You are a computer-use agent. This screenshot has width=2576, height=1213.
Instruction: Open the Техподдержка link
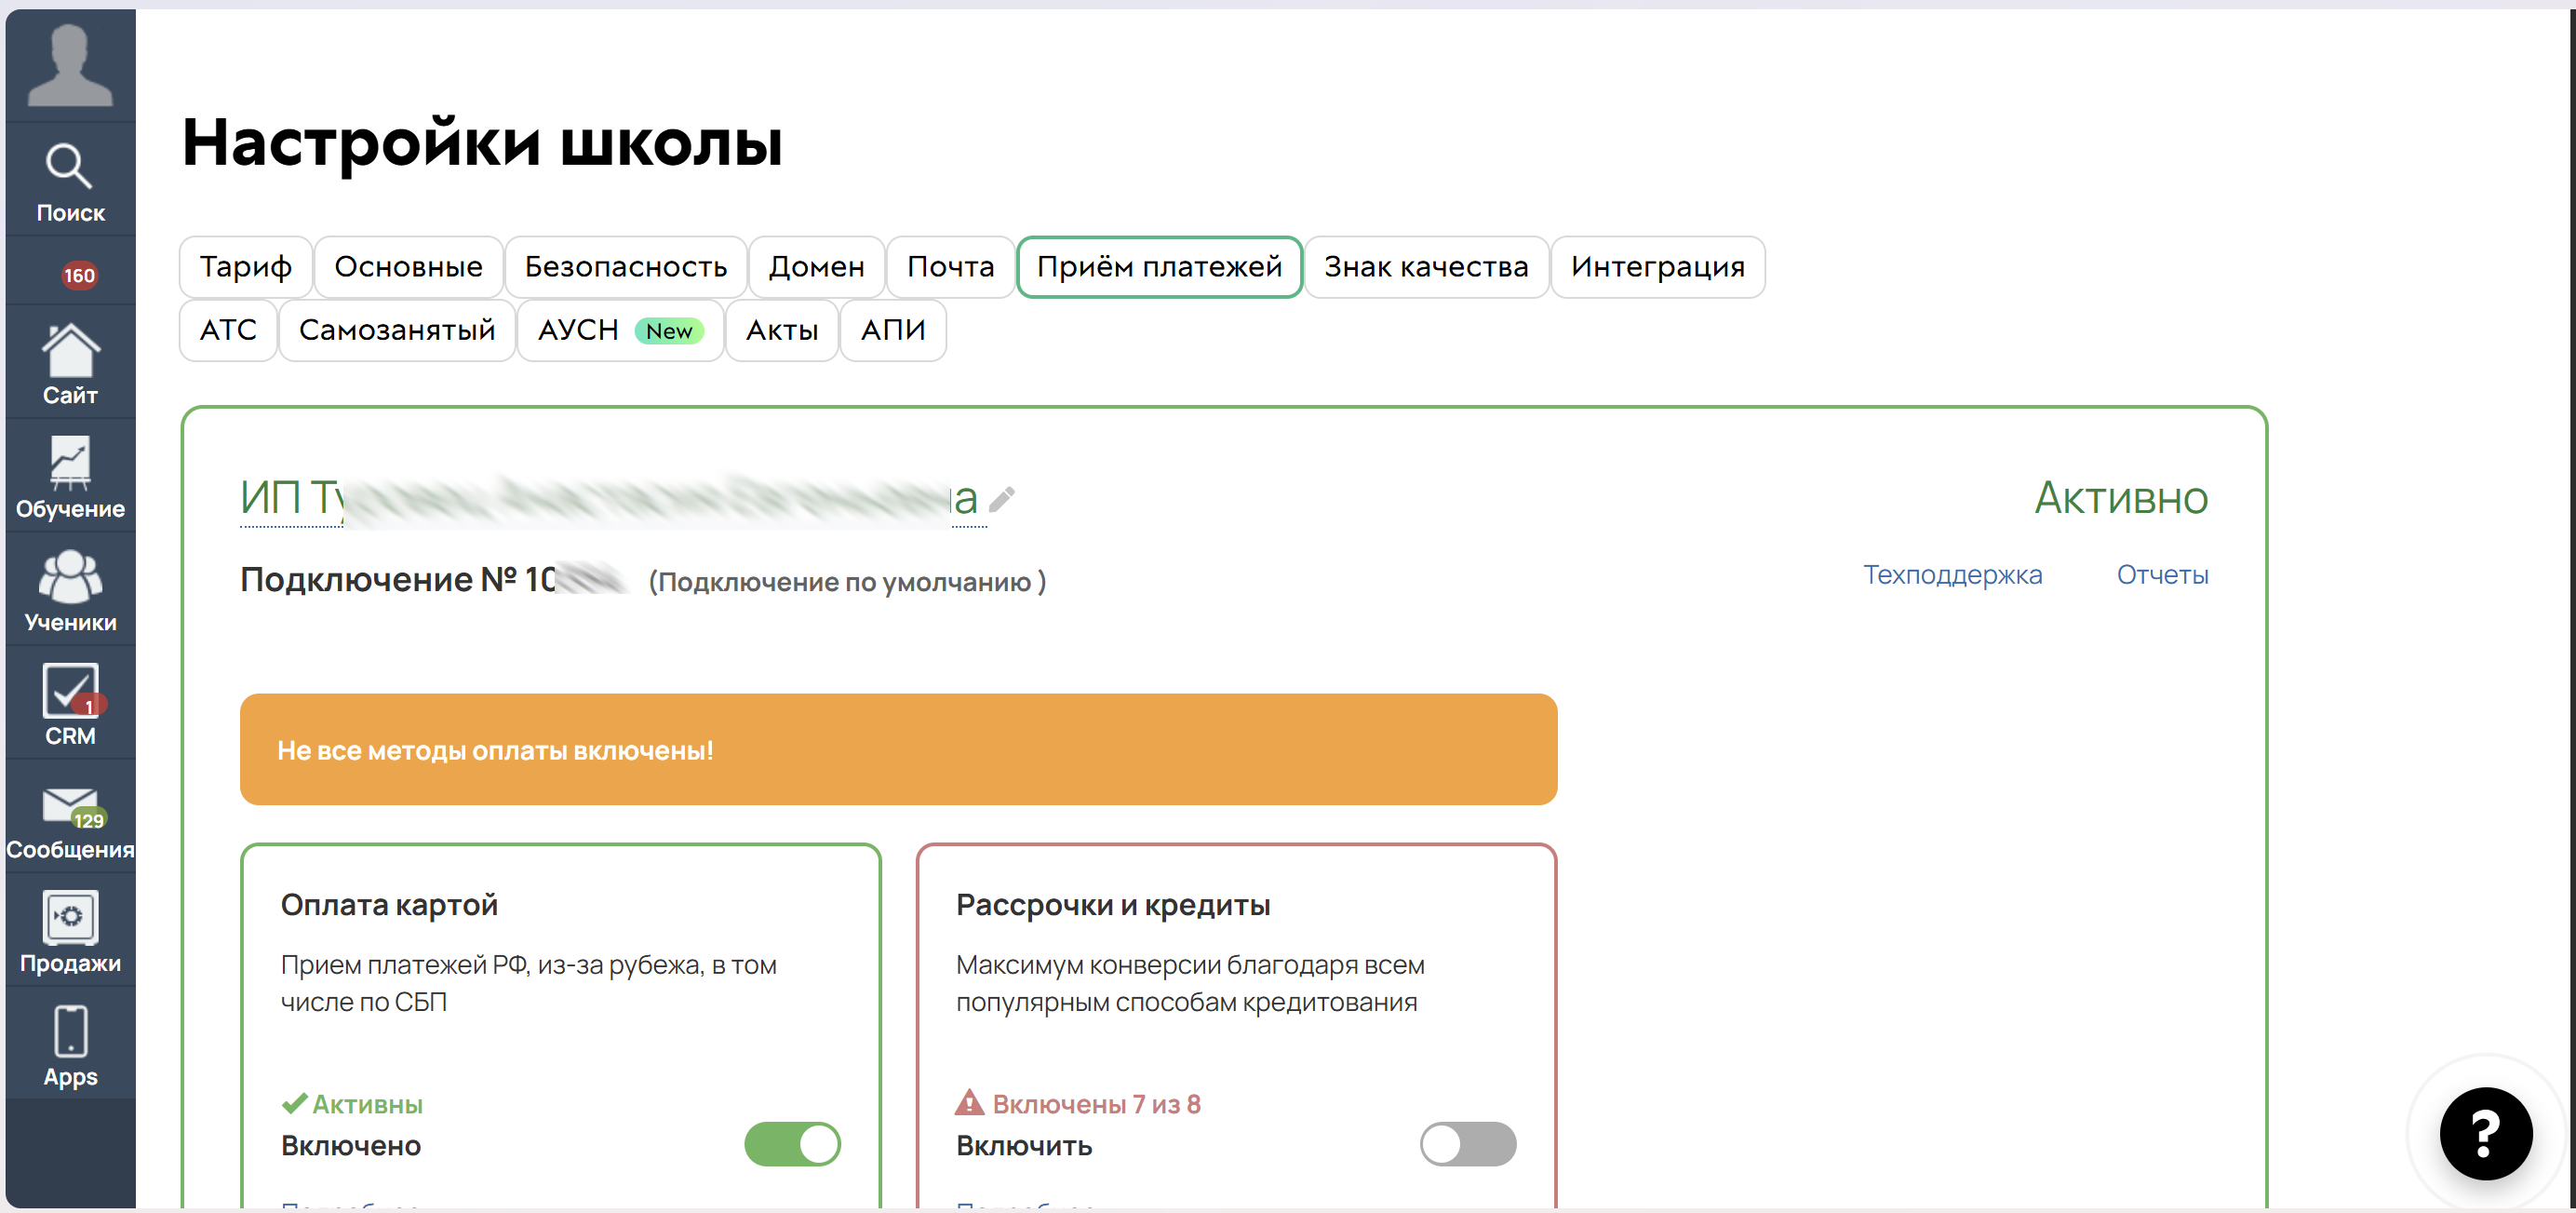(1952, 575)
